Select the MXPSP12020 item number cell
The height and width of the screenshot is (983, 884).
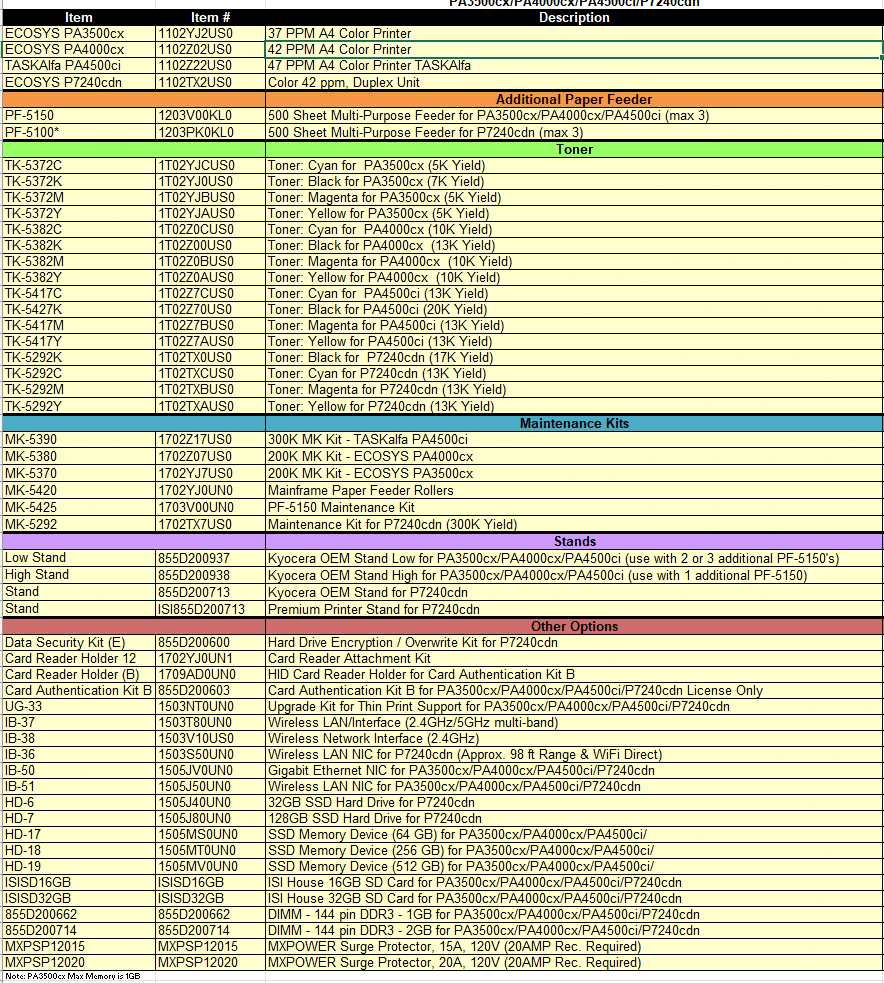pyautogui.click(x=209, y=962)
